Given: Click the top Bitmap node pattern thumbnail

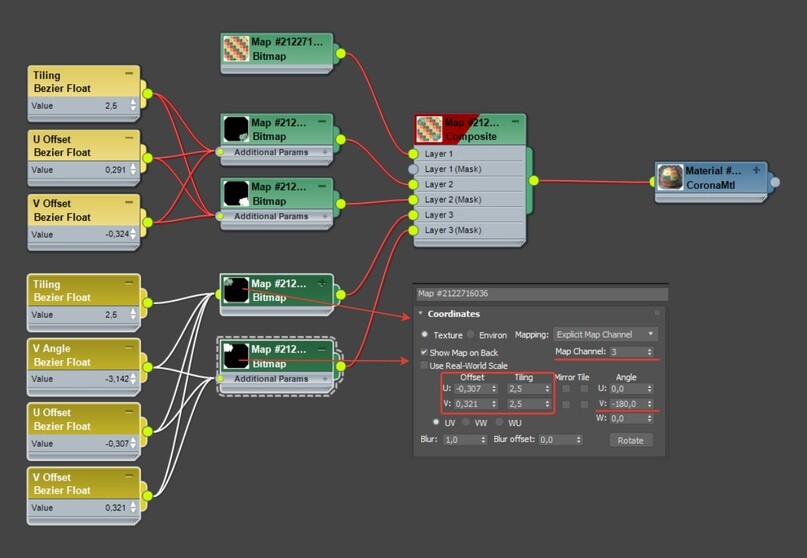Looking at the screenshot, I should point(236,48).
